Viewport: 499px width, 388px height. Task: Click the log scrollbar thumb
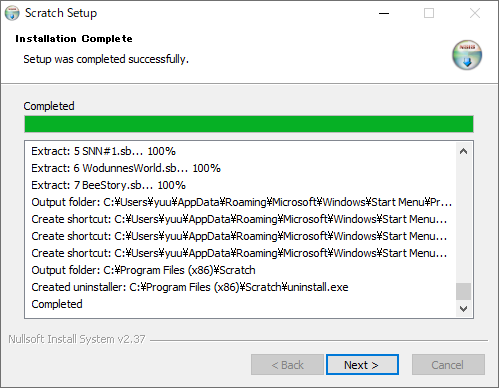463,292
